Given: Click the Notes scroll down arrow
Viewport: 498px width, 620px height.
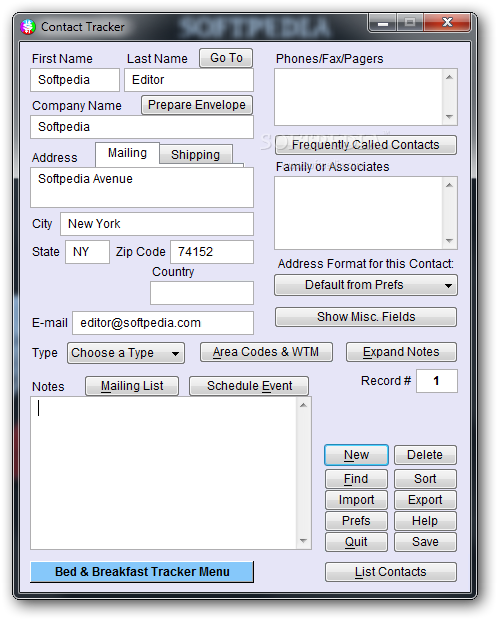Looking at the screenshot, I should [303, 541].
